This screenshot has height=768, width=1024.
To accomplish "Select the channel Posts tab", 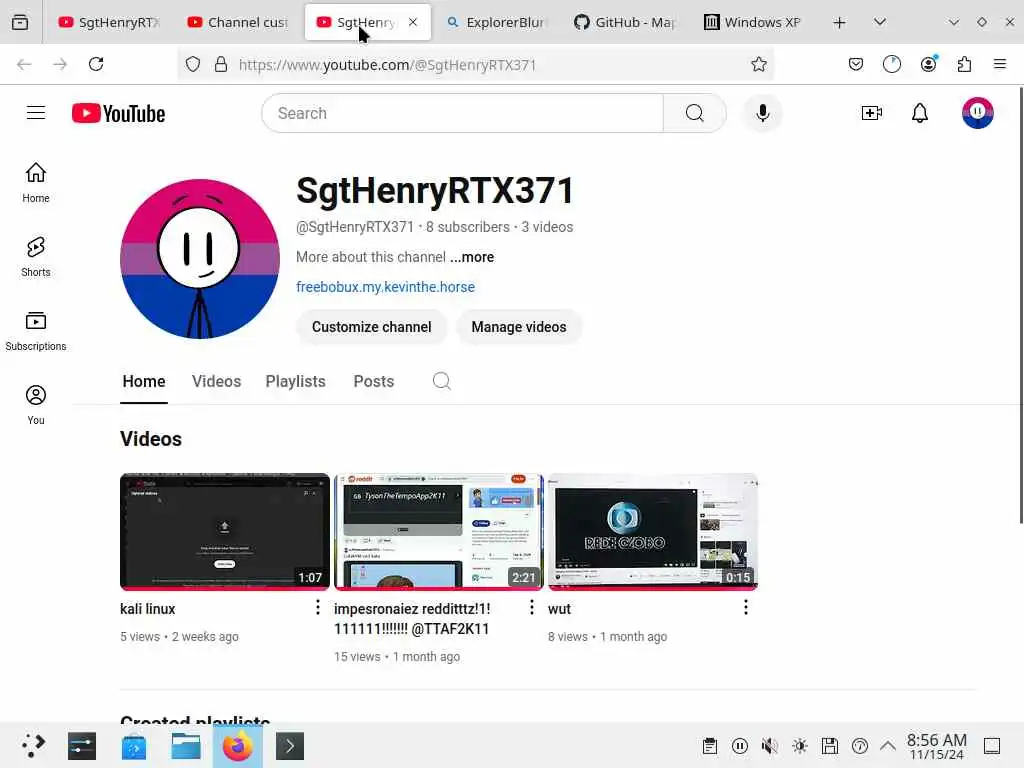I will 374,381.
